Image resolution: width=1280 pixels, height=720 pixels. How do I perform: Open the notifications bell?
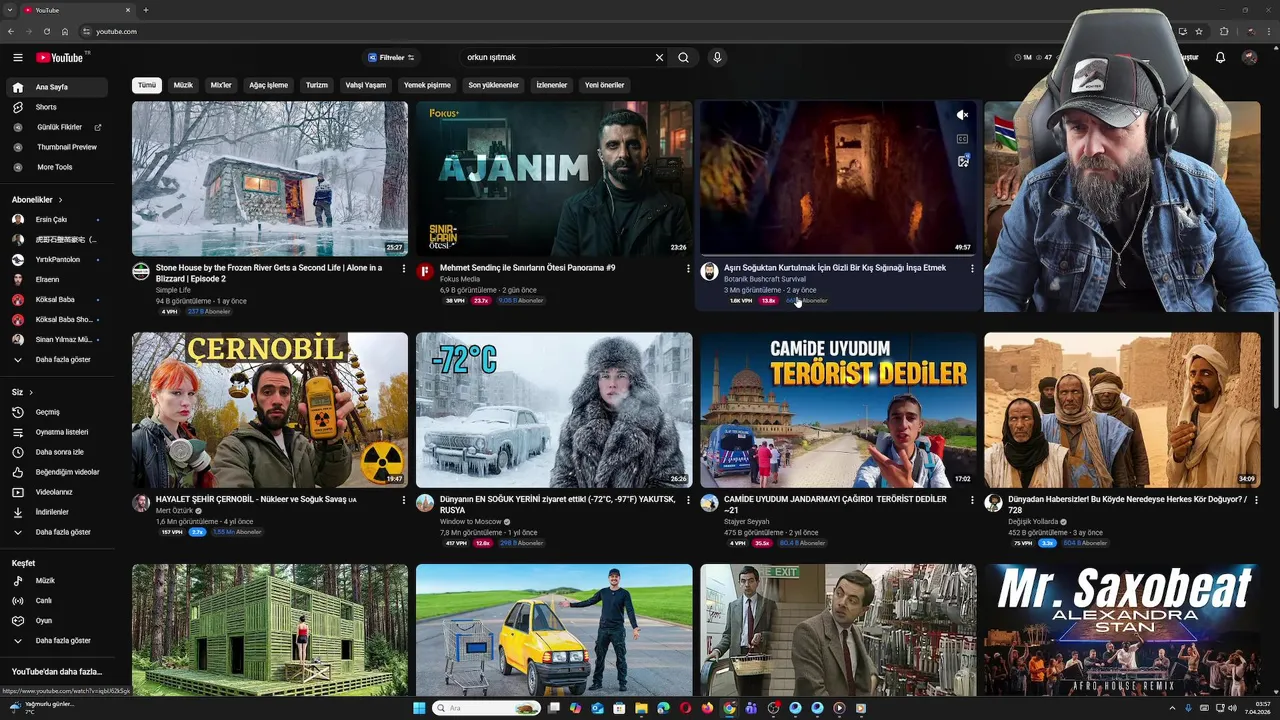(1220, 57)
